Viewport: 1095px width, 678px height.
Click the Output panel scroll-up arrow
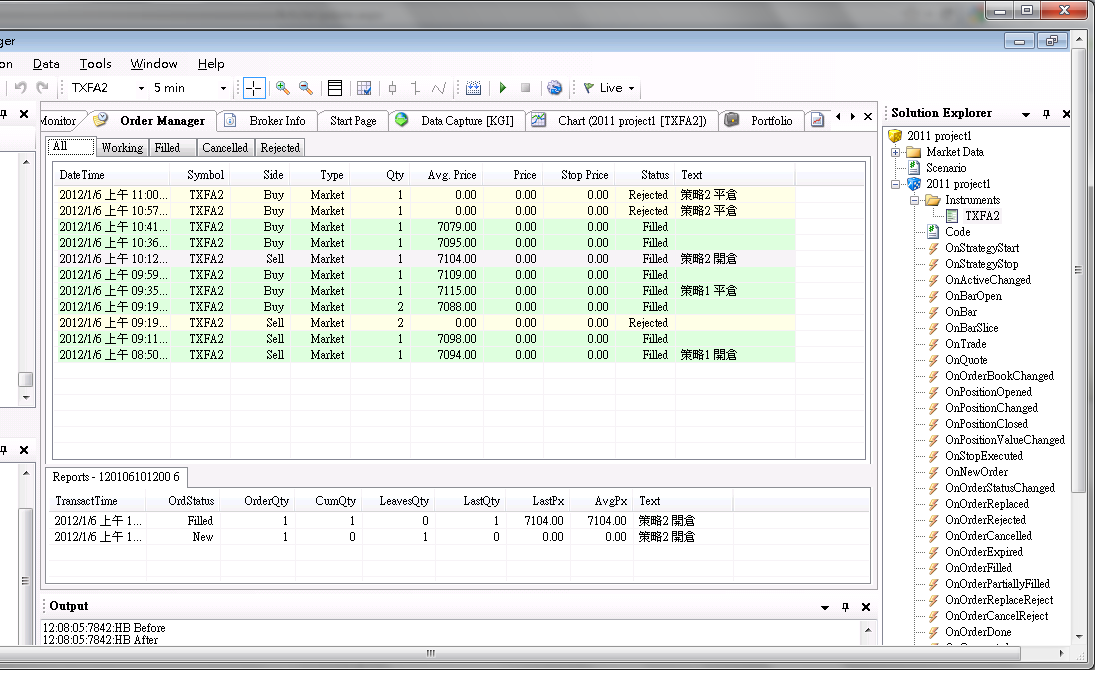[x=868, y=630]
